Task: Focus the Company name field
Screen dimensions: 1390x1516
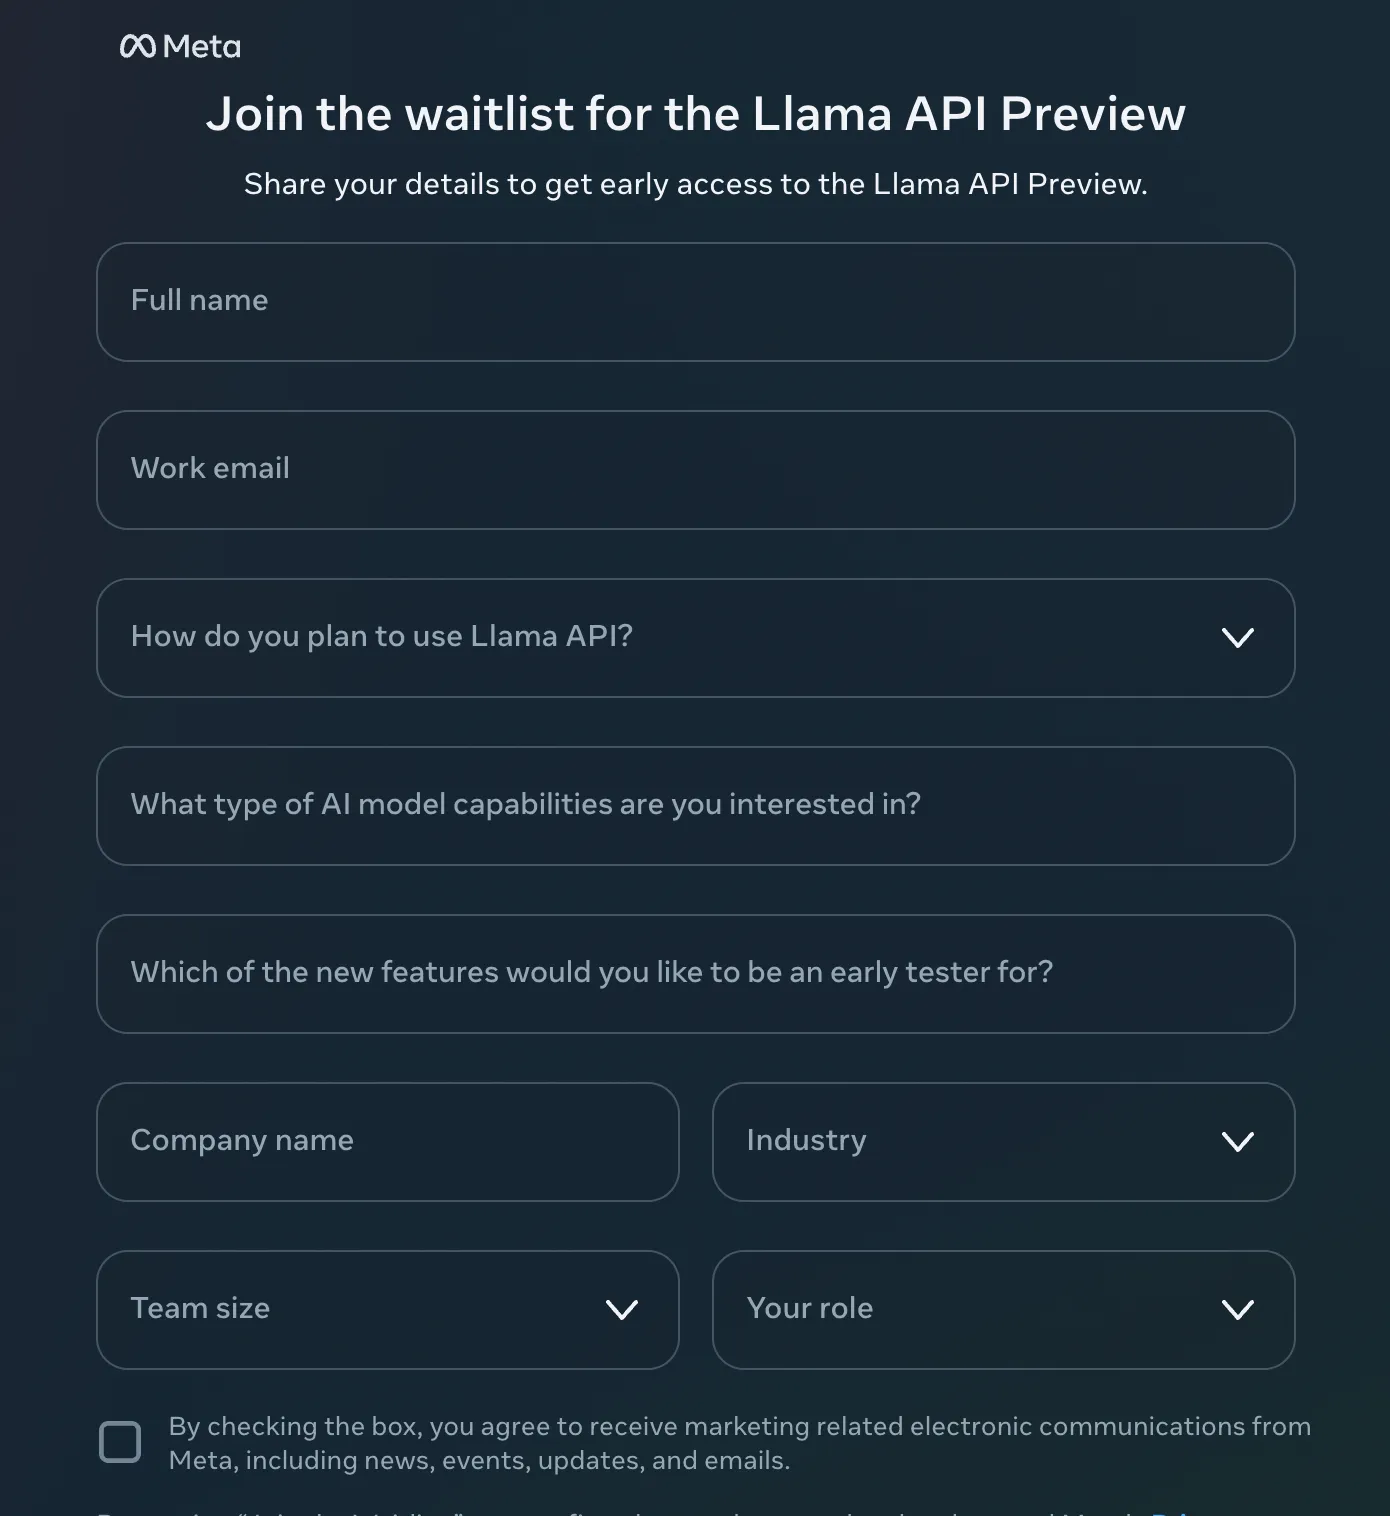Action: (x=387, y=1142)
